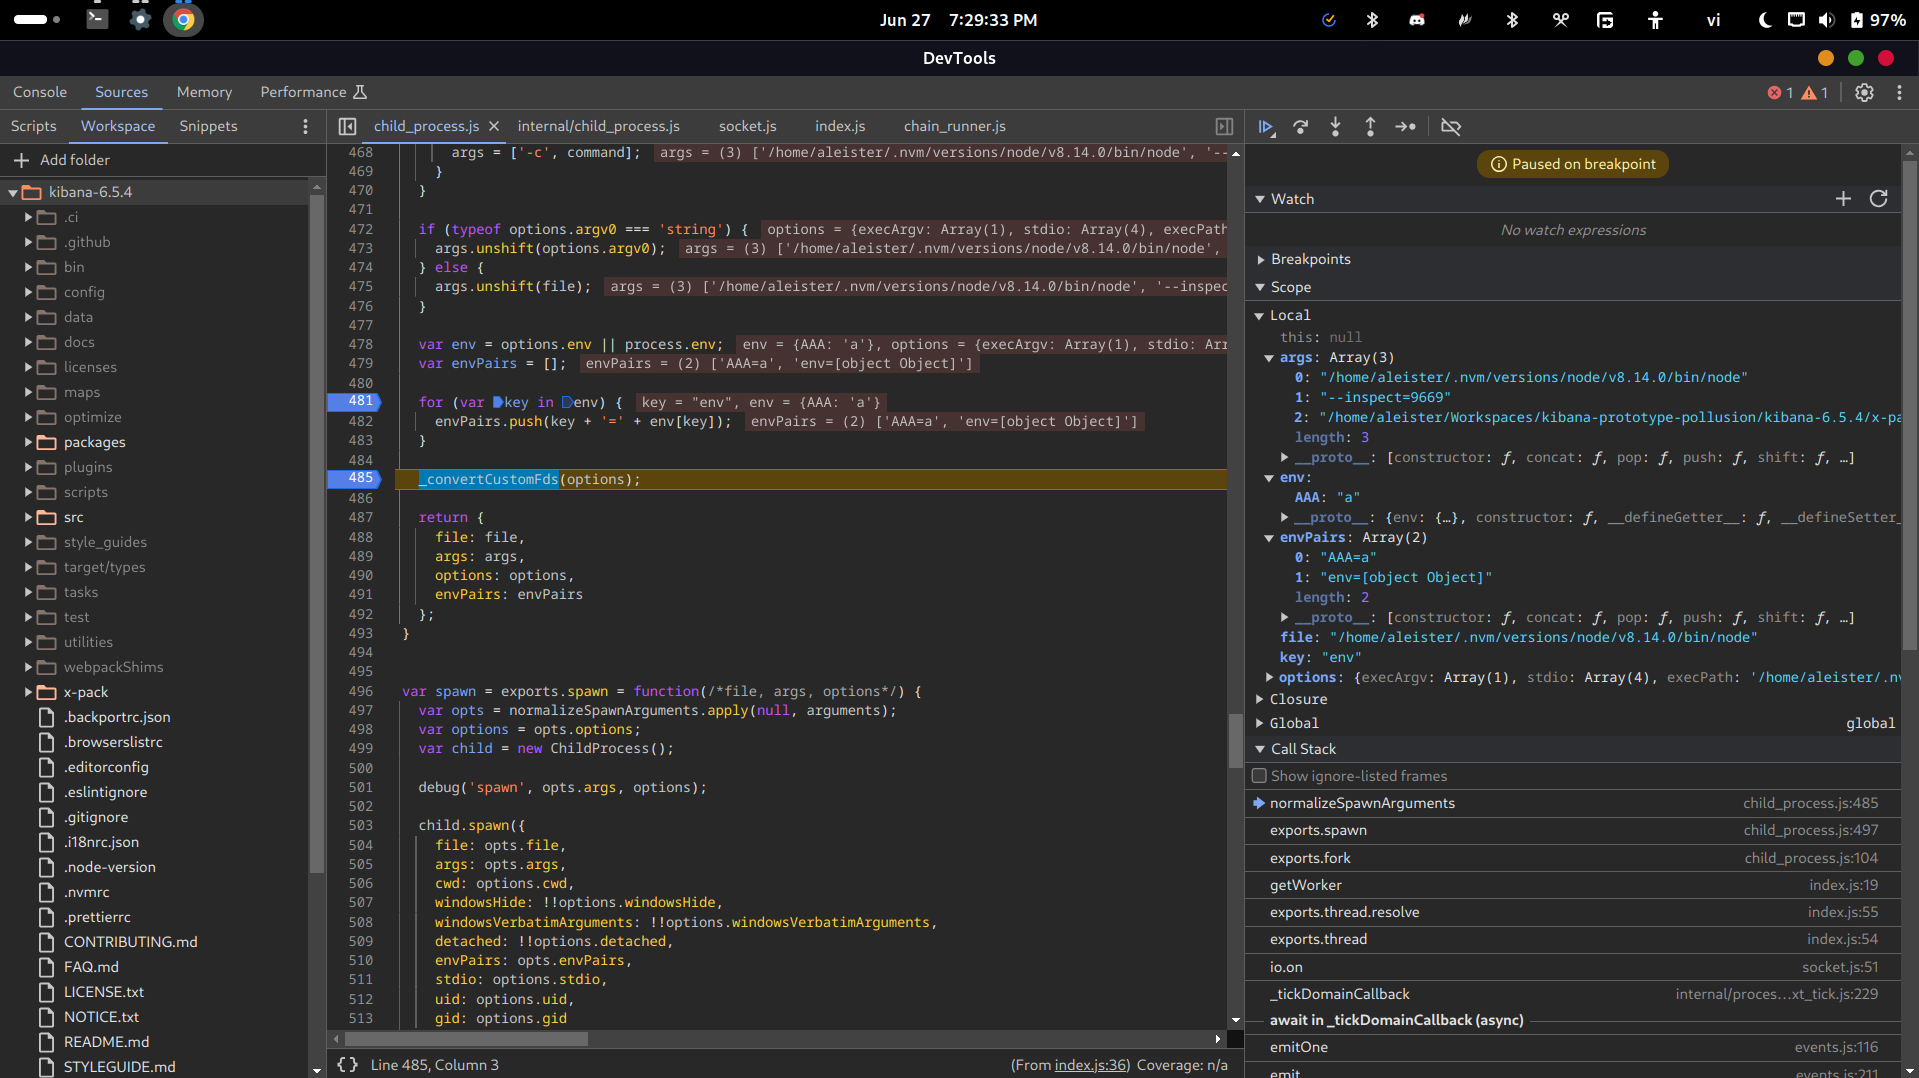1919x1078 pixels.
Task: Open the chain_runner.js file tab
Action: click(x=954, y=126)
